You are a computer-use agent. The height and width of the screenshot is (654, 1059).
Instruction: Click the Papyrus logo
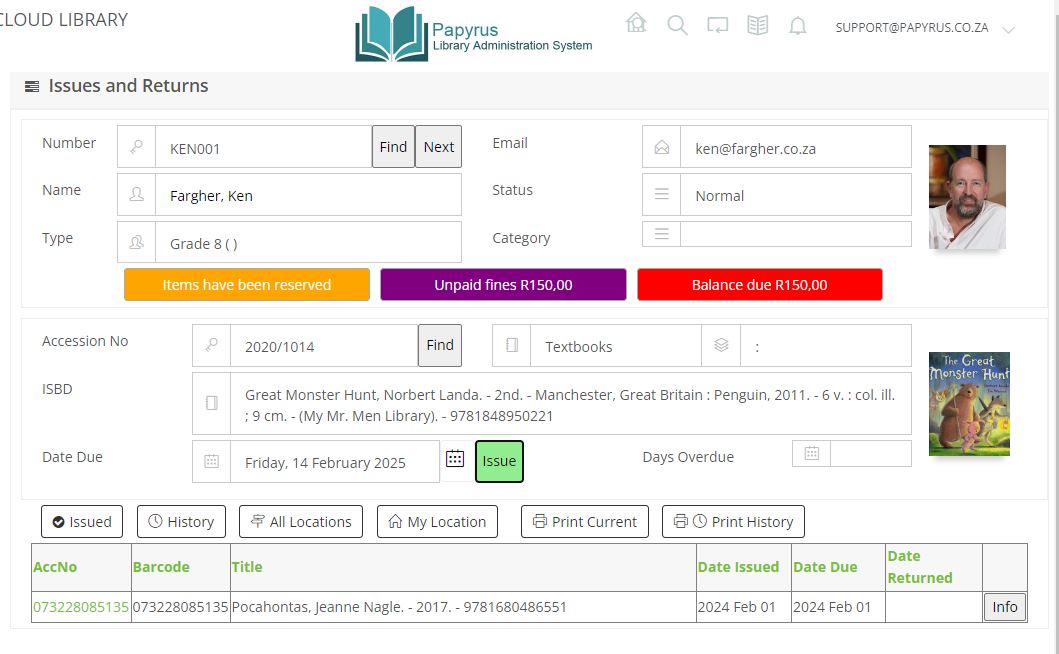click(x=474, y=34)
